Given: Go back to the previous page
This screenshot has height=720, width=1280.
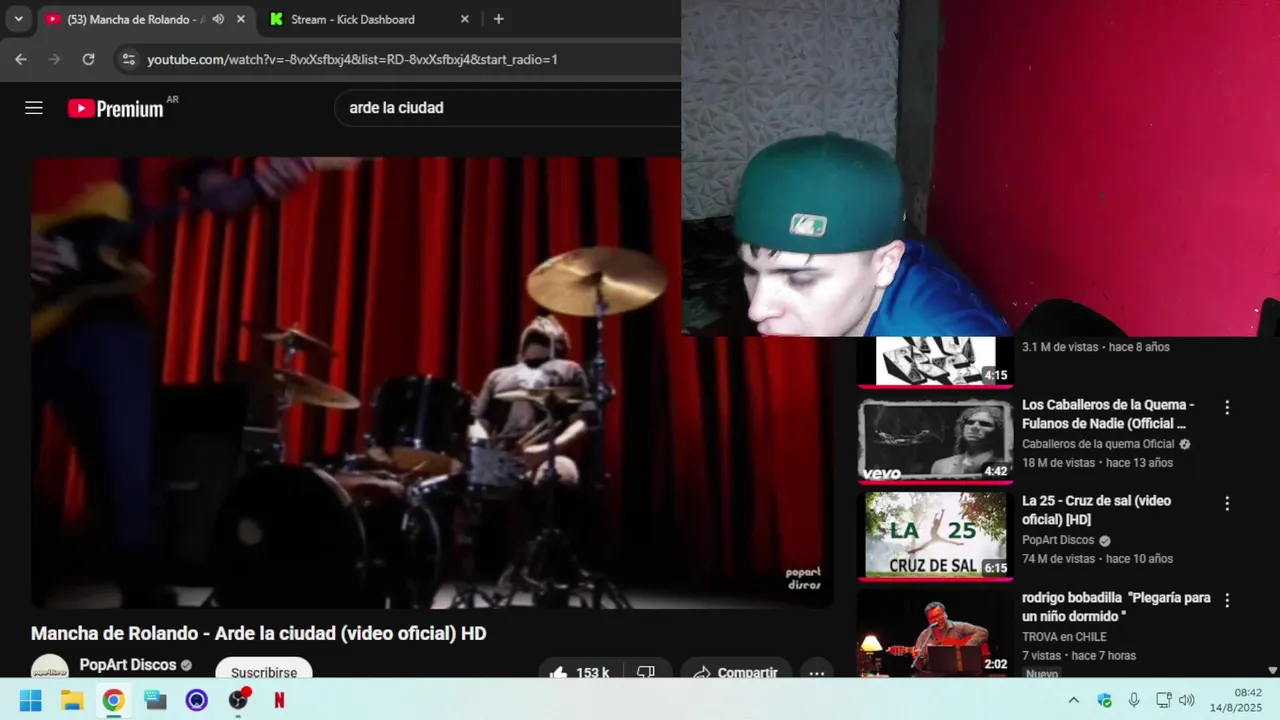Looking at the screenshot, I should (x=21, y=59).
